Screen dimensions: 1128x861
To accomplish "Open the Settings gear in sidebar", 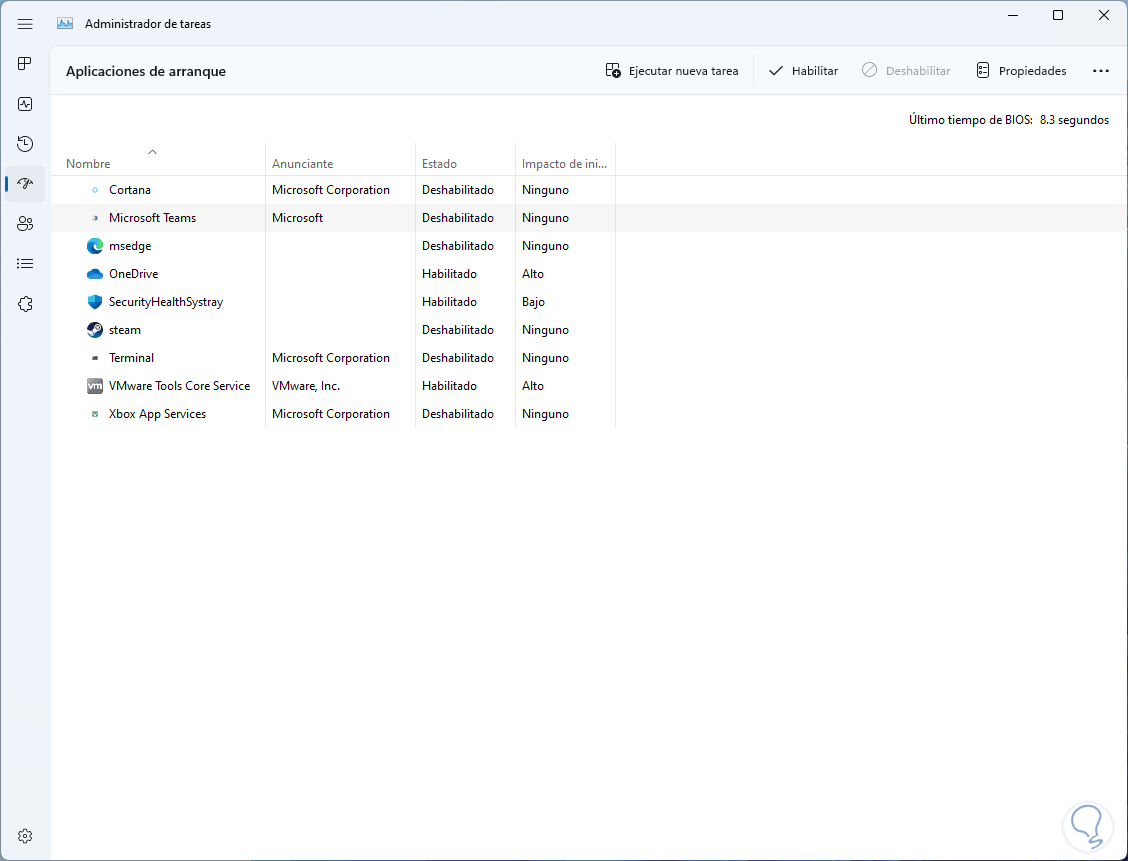I will click(25, 836).
